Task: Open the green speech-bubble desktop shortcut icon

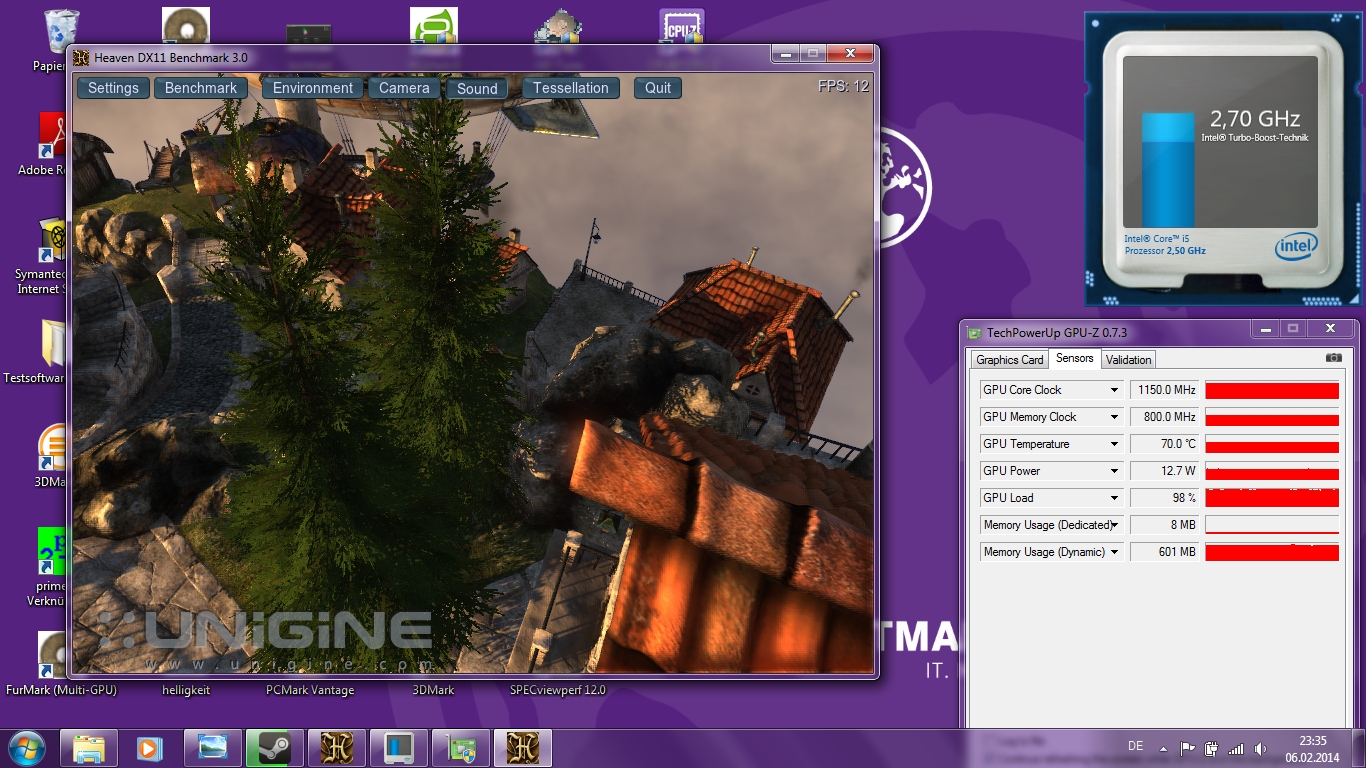Action: (x=434, y=27)
